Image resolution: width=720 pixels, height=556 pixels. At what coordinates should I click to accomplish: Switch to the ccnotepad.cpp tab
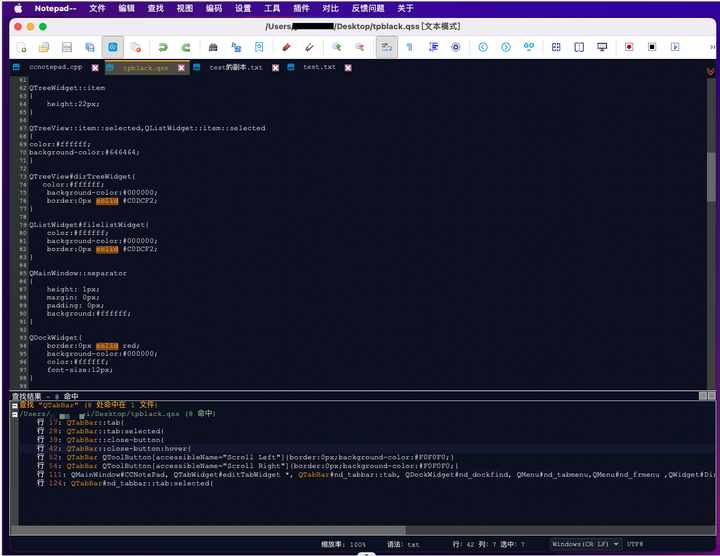click(x=54, y=68)
